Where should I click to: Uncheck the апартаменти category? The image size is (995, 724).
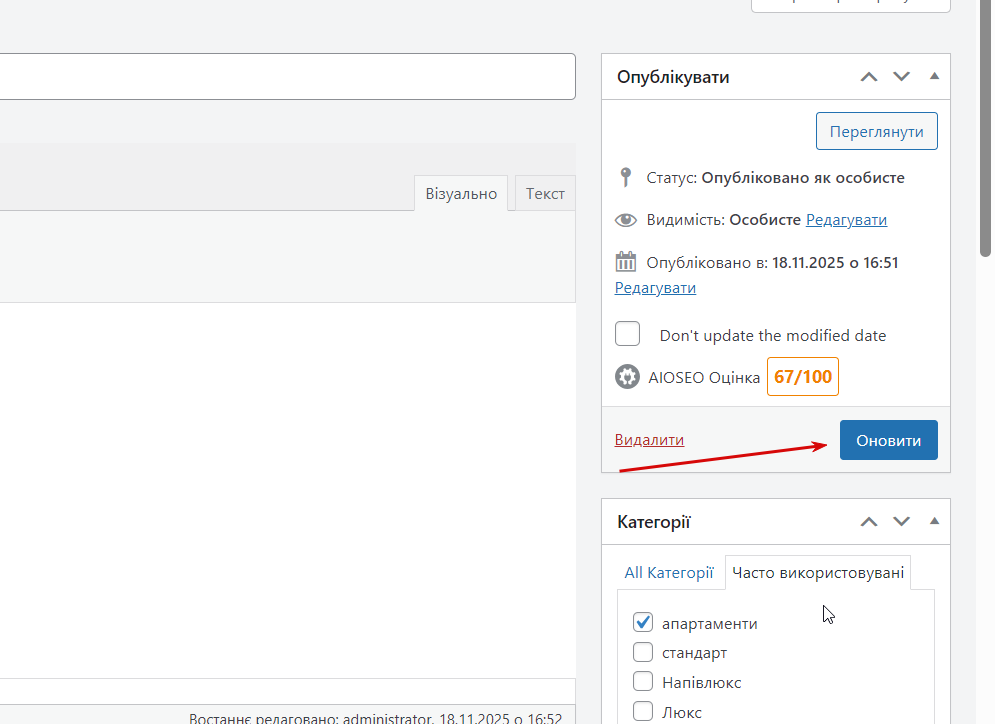(643, 623)
